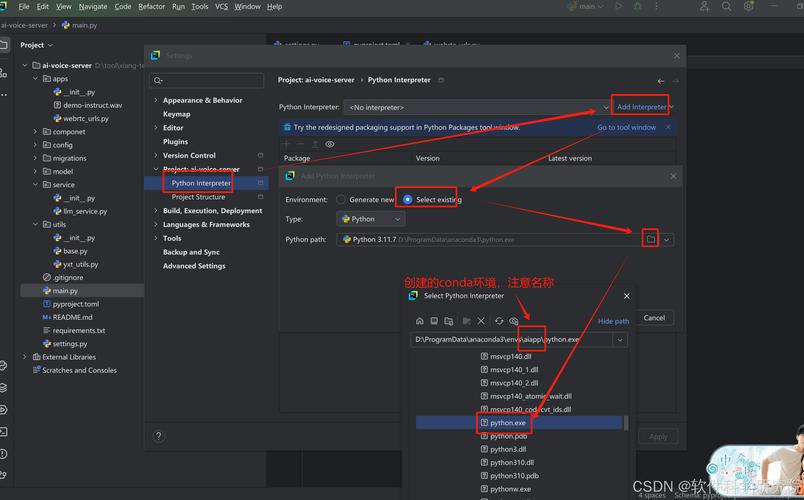Select the Select existing radio button
Image resolution: width=804 pixels, height=500 pixels.
[408, 199]
